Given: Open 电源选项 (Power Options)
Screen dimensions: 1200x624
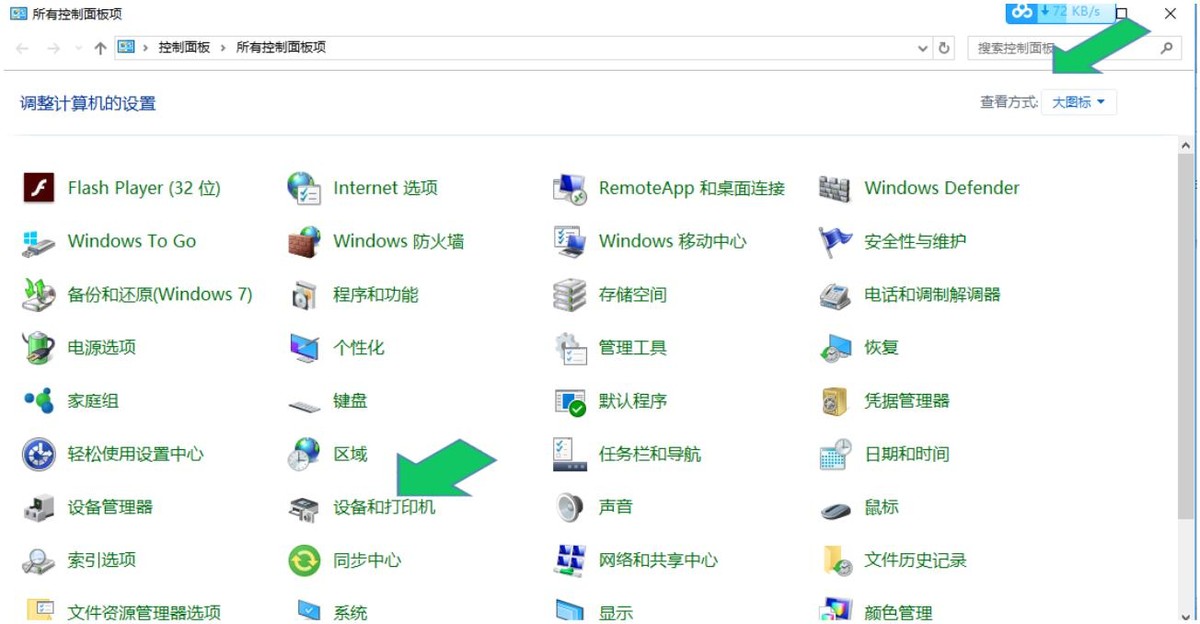Looking at the screenshot, I should (x=104, y=347).
